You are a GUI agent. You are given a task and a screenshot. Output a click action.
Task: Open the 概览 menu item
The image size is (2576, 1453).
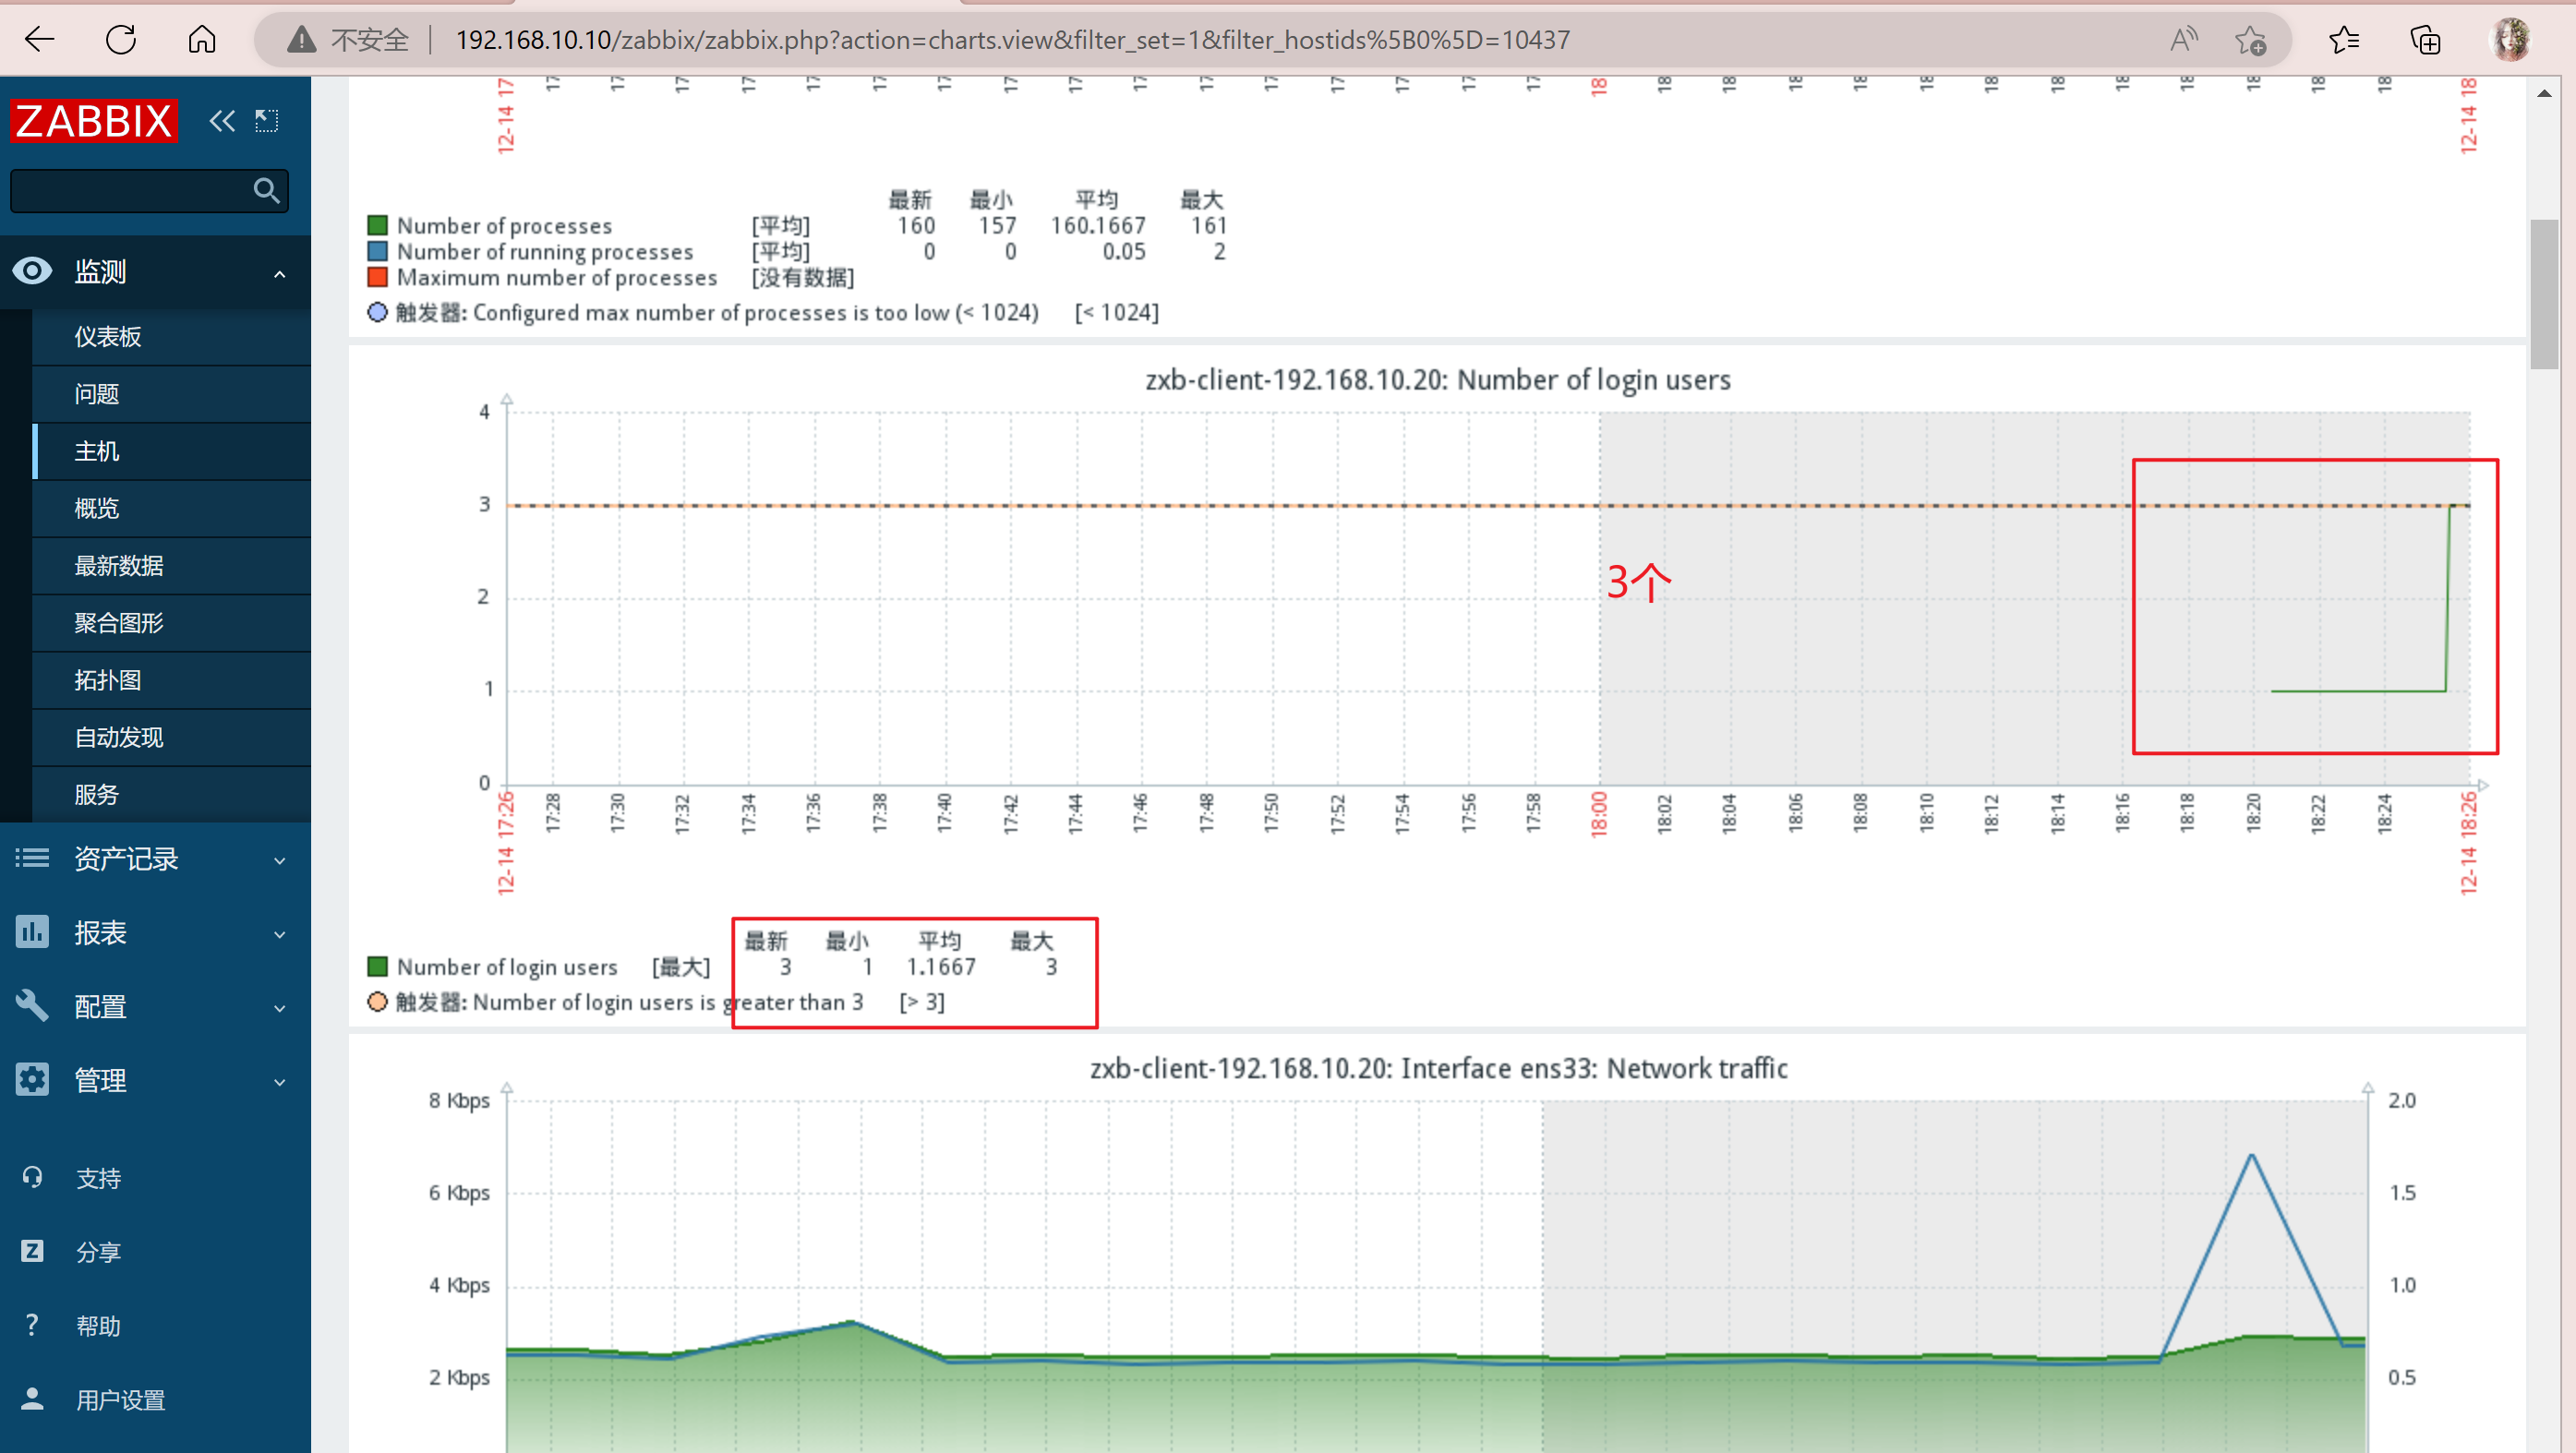(x=172, y=509)
